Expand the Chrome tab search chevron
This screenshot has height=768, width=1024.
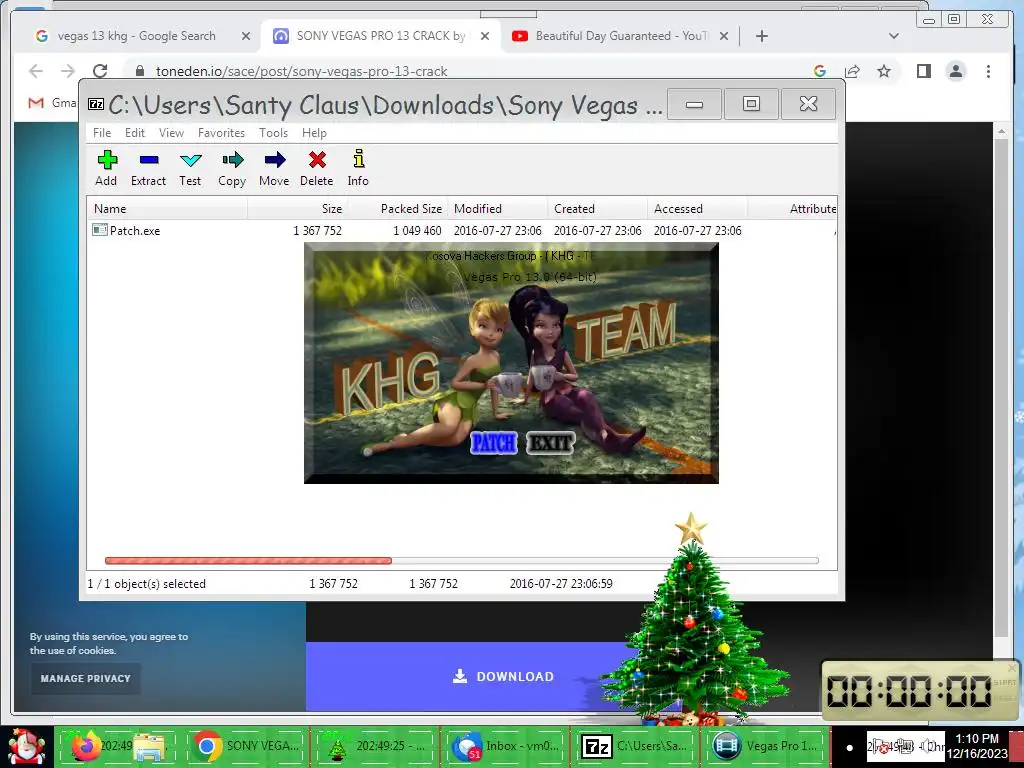(894, 36)
